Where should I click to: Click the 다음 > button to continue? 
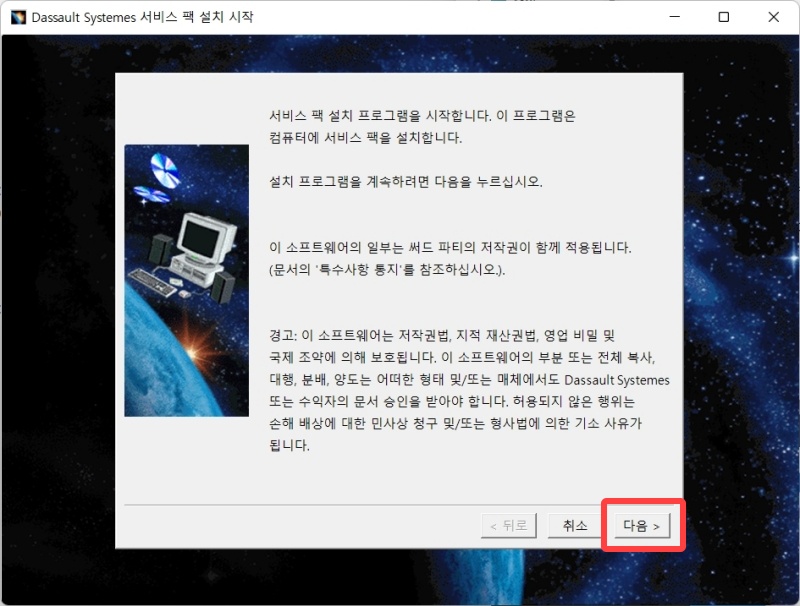tap(641, 525)
